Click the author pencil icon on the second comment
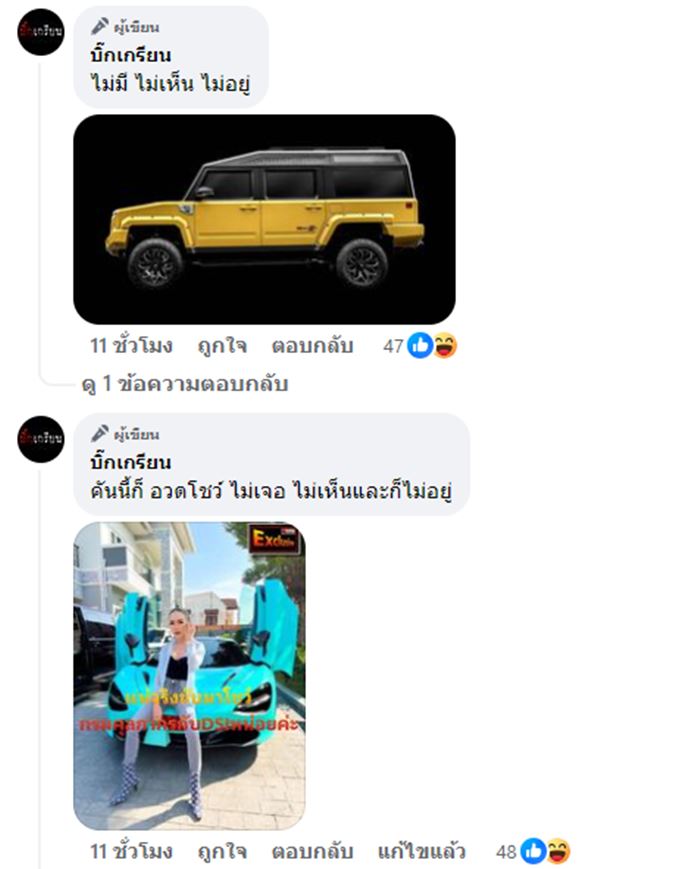Image resolution: width=700 pixels, height=869 pixels. [100, 433]
